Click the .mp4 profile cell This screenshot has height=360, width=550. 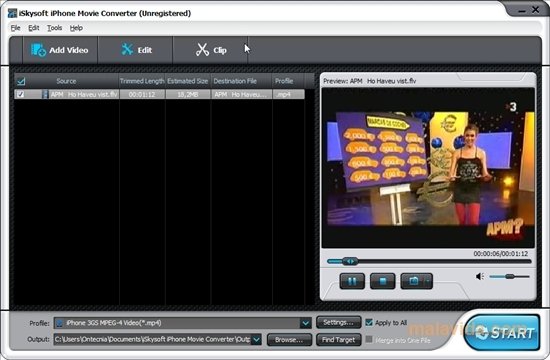[288, 94]
